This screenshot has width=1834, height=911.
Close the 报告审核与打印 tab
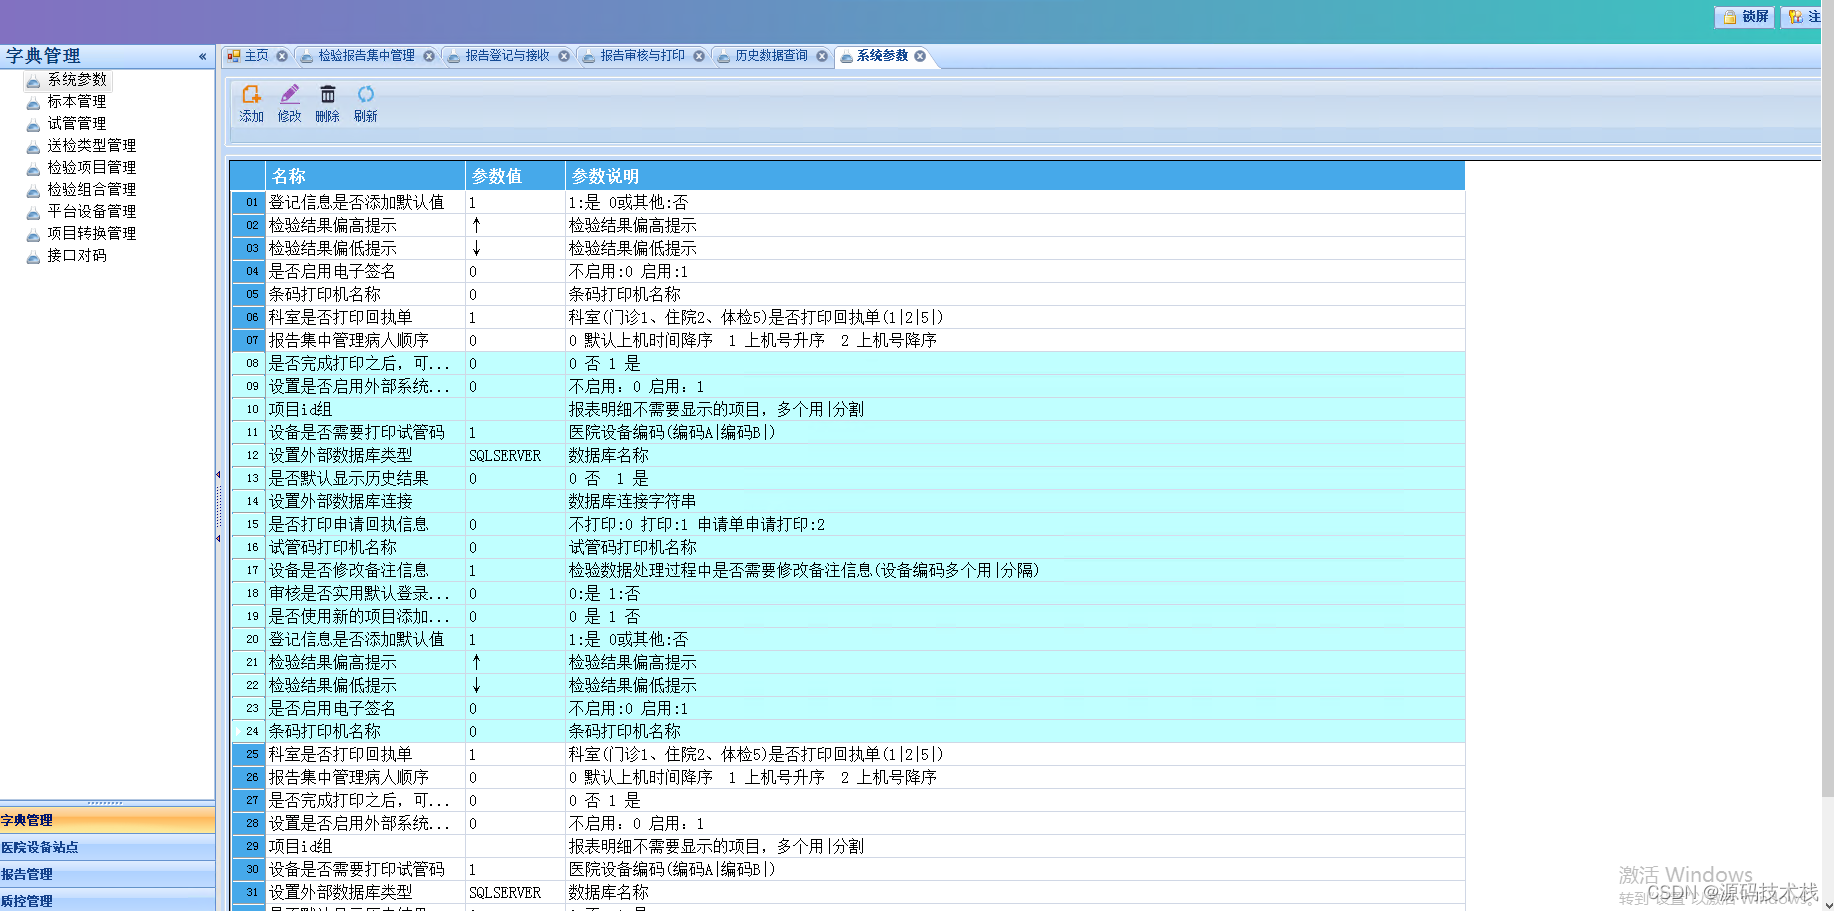coord(699,56)
